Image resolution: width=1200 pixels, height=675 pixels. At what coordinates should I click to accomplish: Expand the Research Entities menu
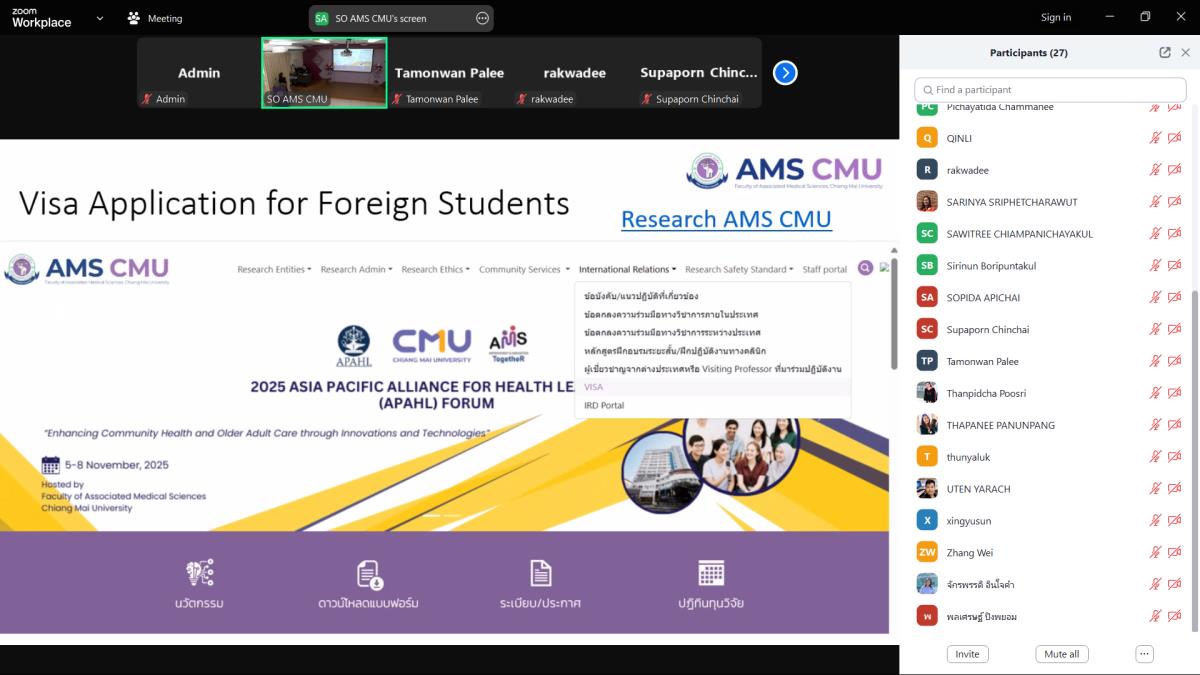(274, 269)
